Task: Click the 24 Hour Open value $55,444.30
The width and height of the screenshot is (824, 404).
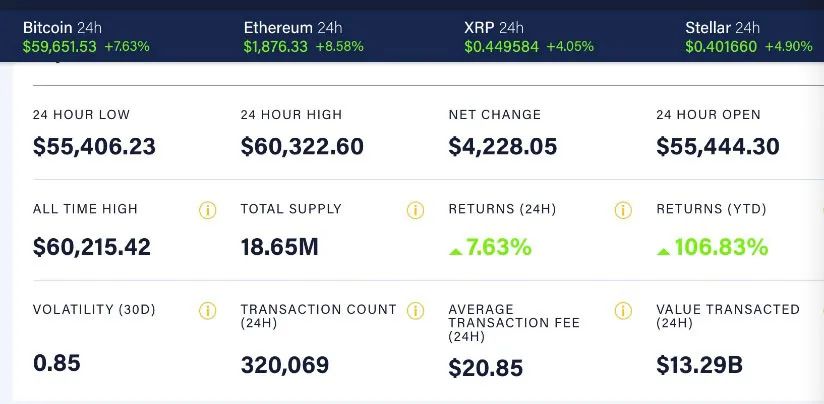Action: coord(718,147)
